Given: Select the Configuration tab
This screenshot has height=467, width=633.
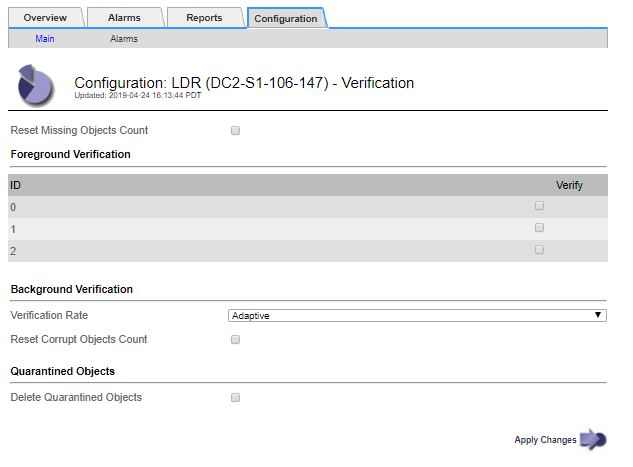Looking at the screenshot, I should [286, 18].
